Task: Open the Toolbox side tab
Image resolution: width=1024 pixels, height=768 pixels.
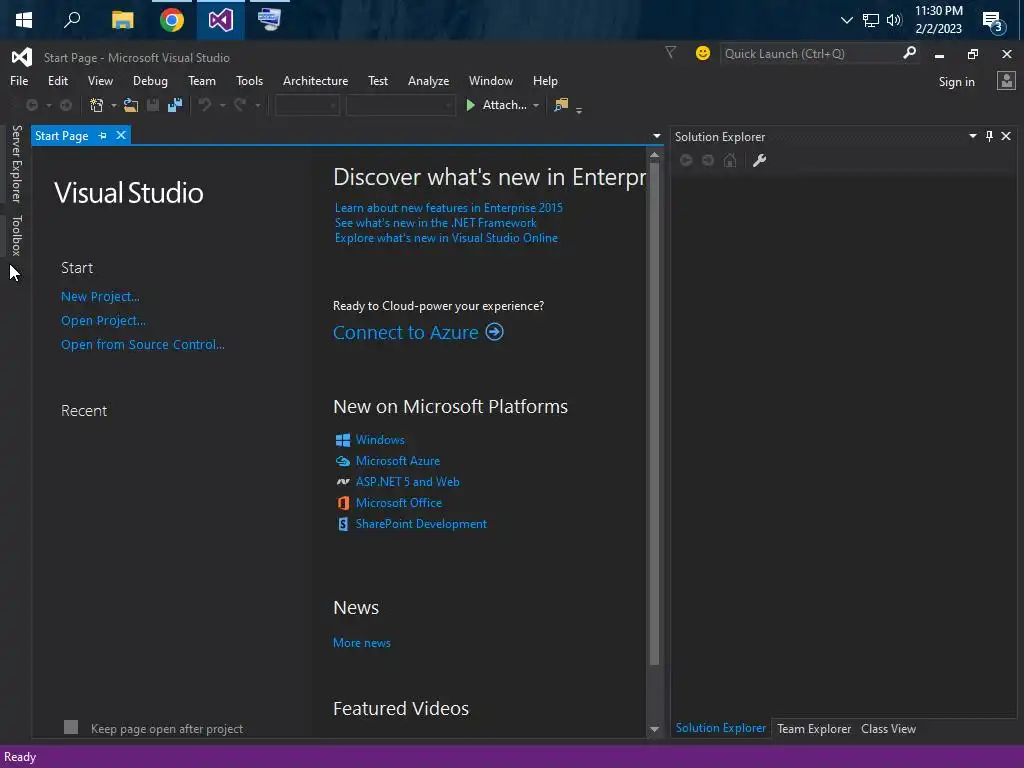Action: coord(17,235)
